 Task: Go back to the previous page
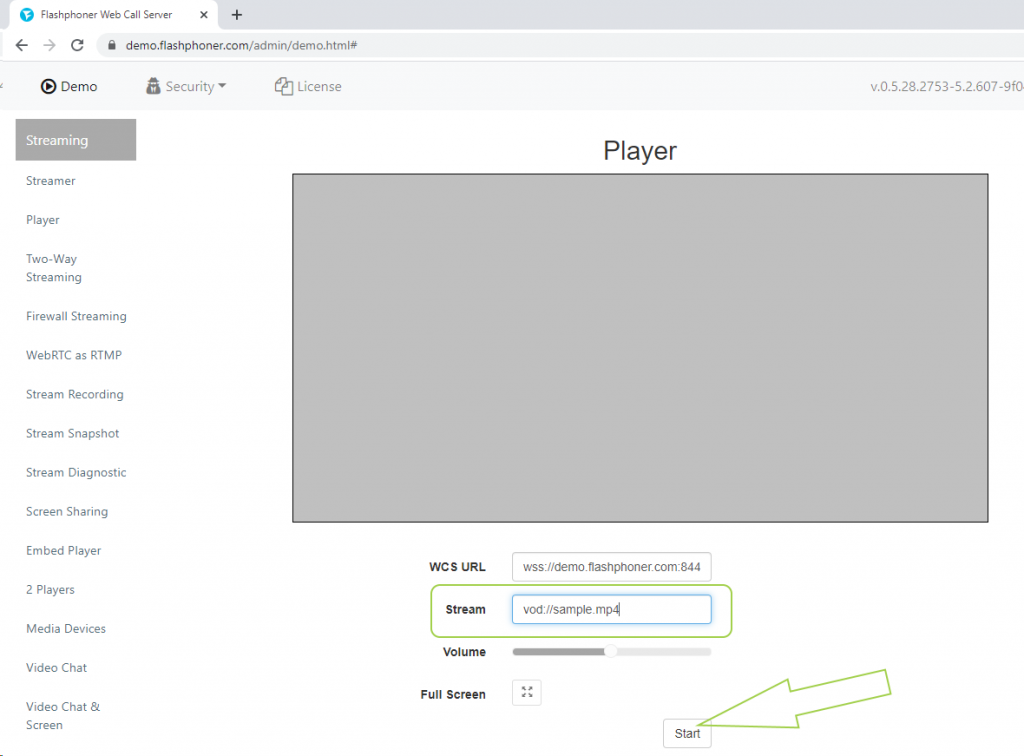[x=22, y=45]
